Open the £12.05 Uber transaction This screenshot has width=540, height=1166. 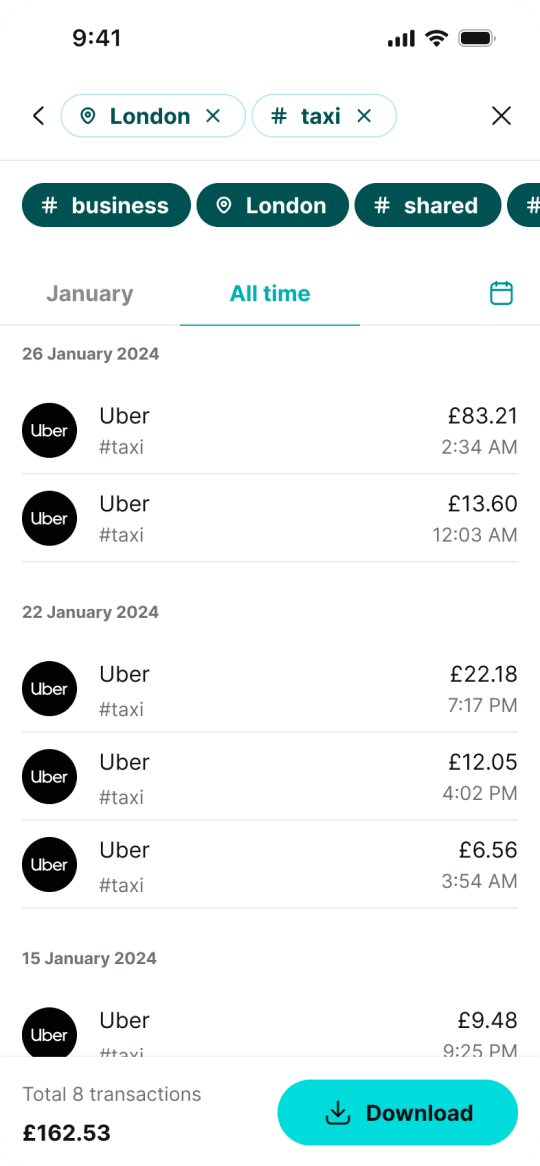click(x=270, y=777)
